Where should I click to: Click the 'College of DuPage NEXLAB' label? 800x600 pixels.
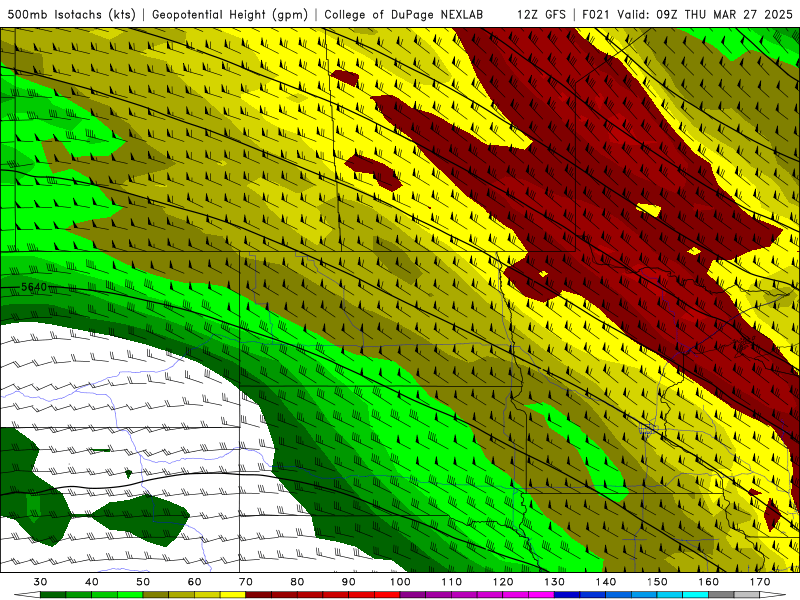tap(404, 14)
